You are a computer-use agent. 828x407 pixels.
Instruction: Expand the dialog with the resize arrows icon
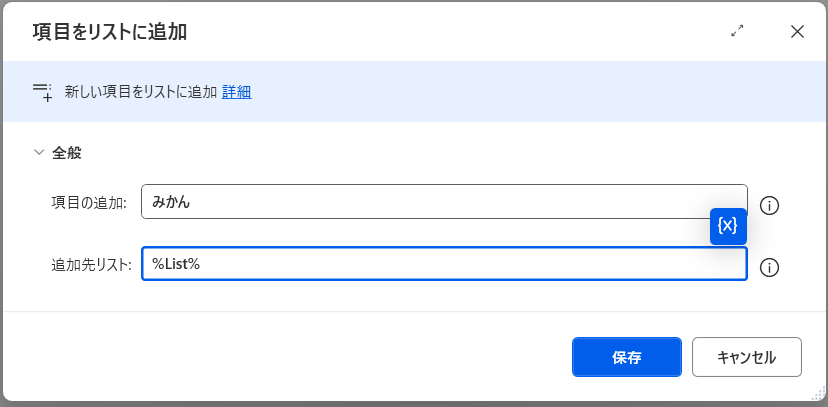point(737,31)
